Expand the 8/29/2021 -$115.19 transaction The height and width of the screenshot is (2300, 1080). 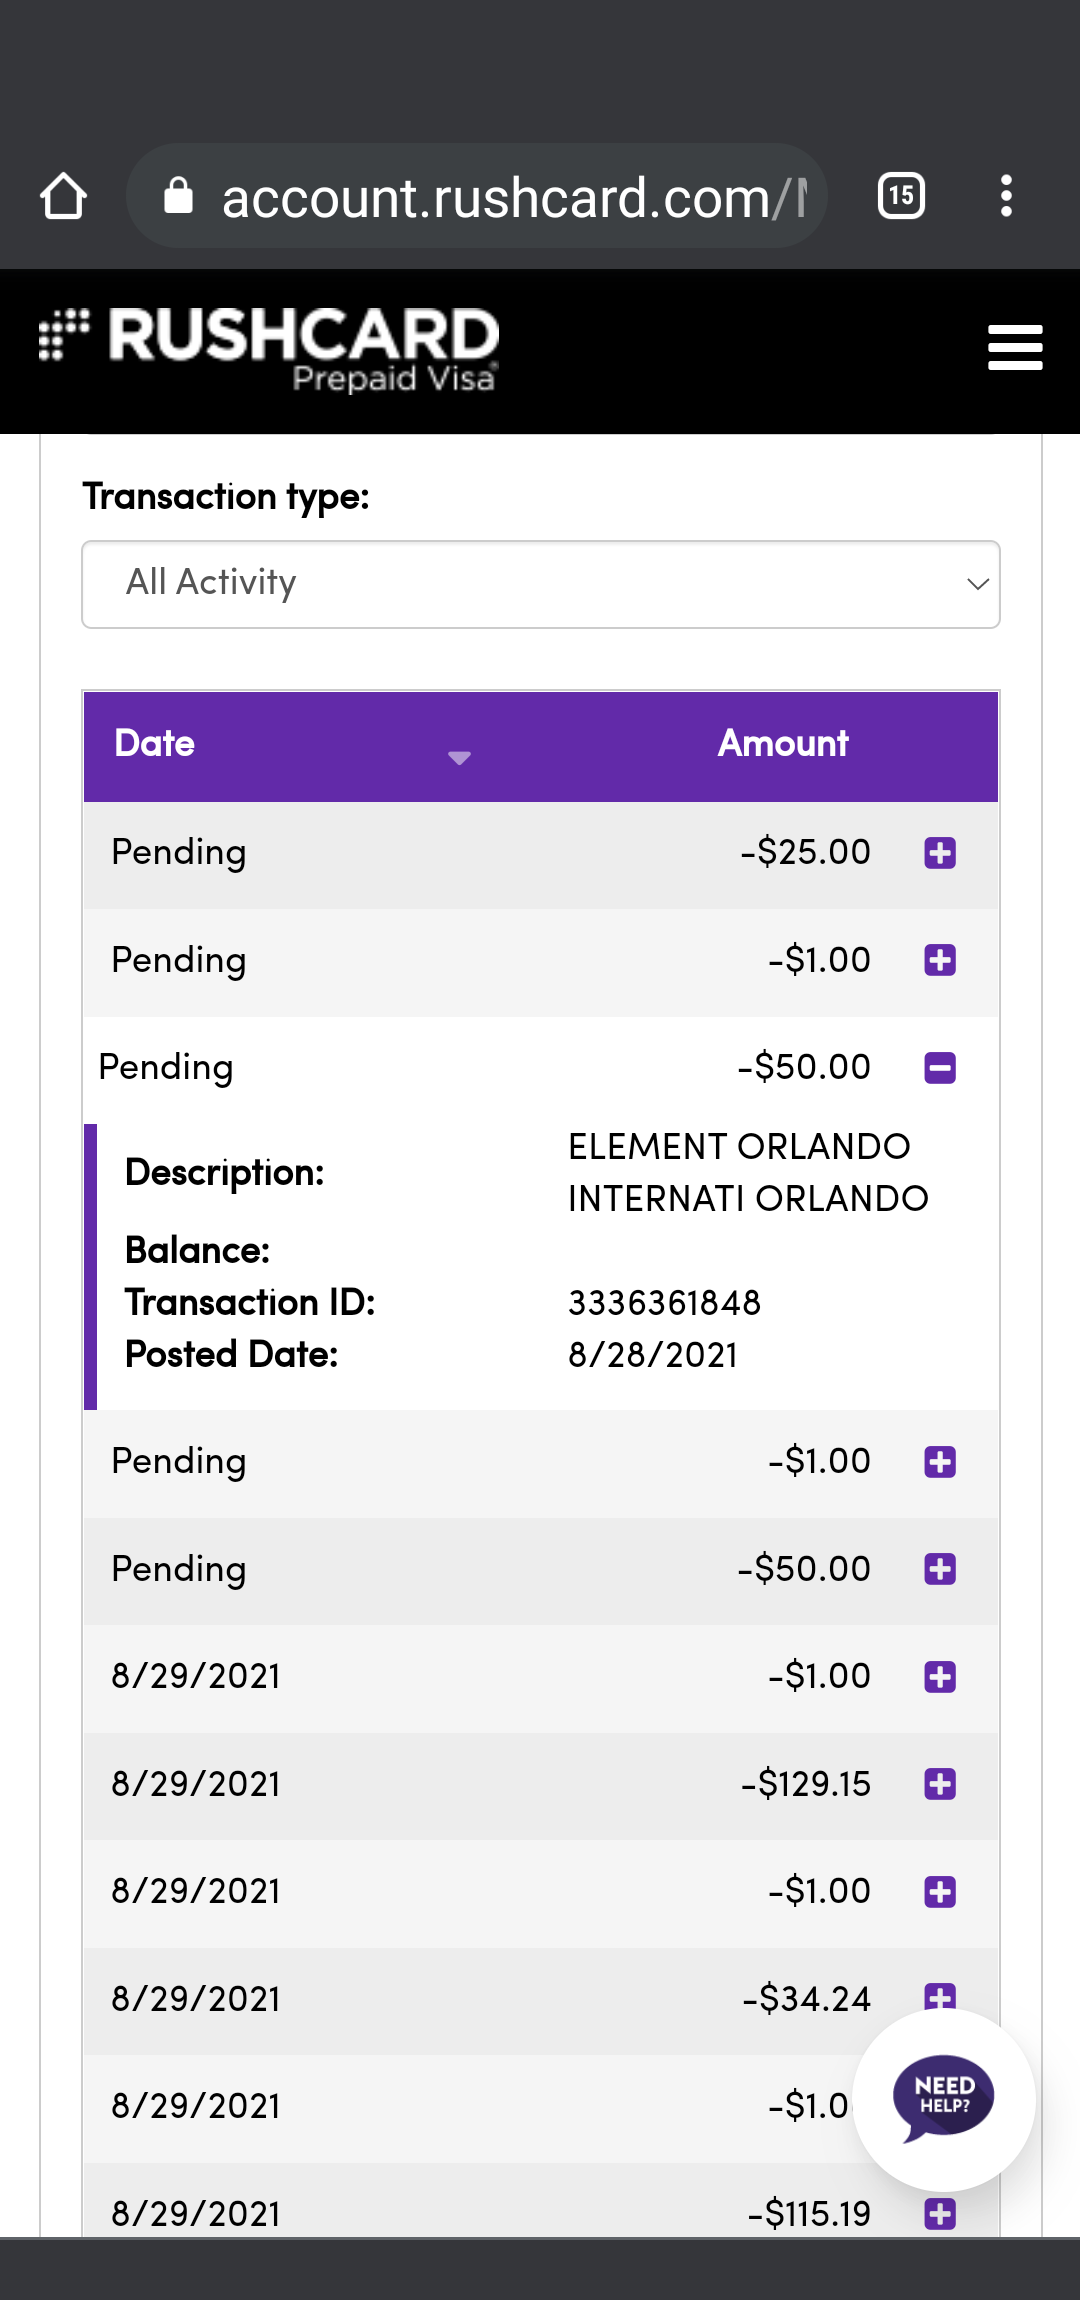coord(940,2214)
